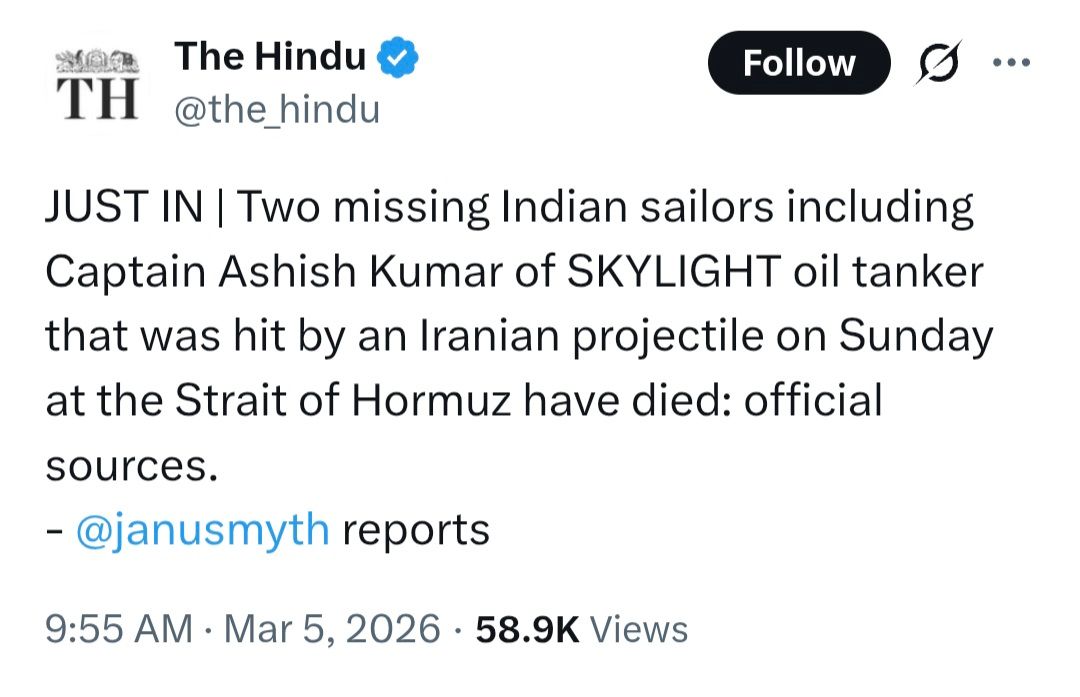Open the three-dot more options menu

point(1009,61)
